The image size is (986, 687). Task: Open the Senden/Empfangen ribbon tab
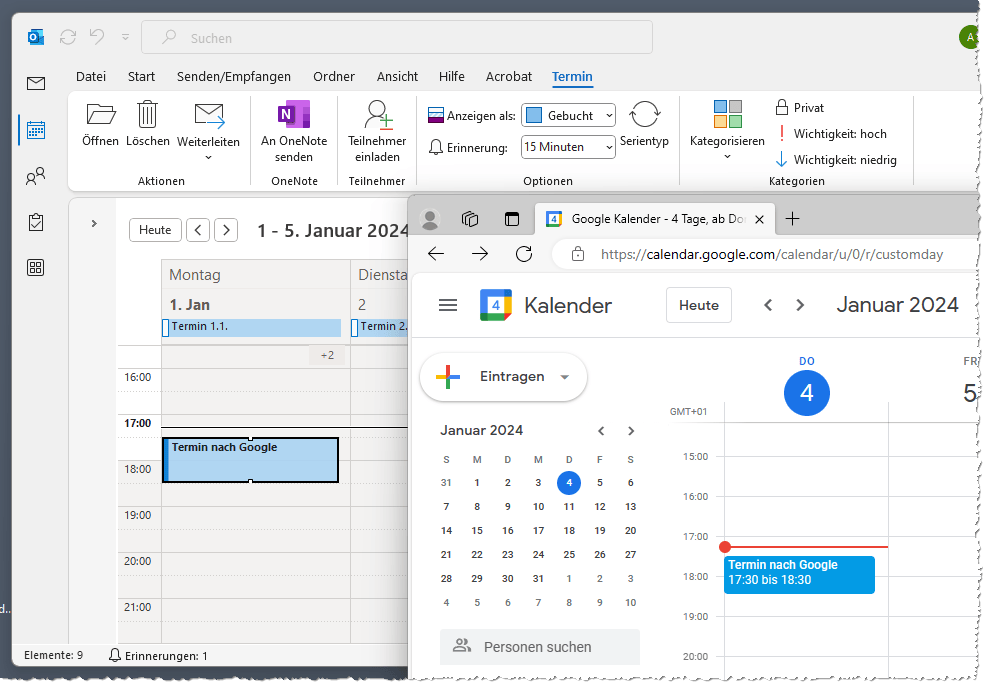[234, 77]
